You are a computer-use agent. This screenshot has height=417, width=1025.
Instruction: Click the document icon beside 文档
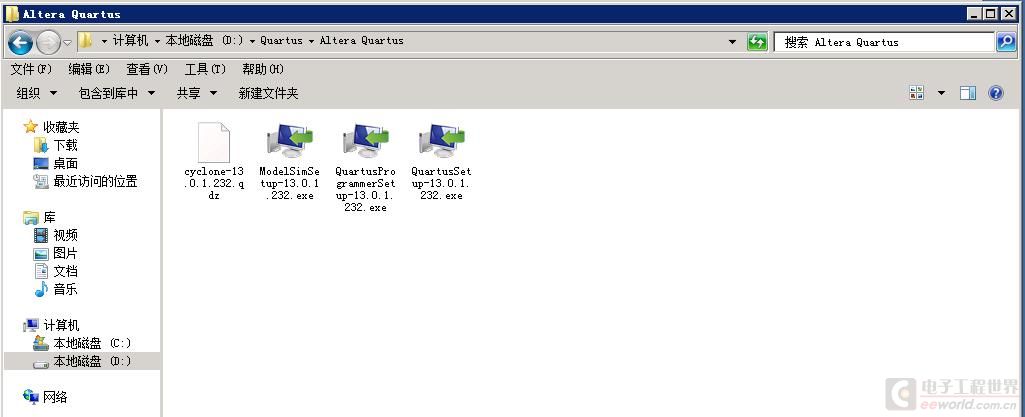click(41, 271)
